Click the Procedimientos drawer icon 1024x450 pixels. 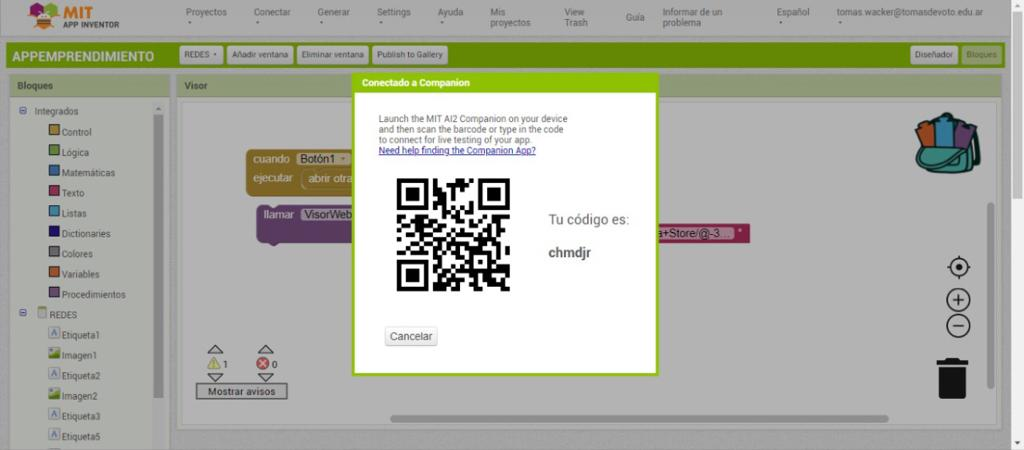tap(54, 293)
